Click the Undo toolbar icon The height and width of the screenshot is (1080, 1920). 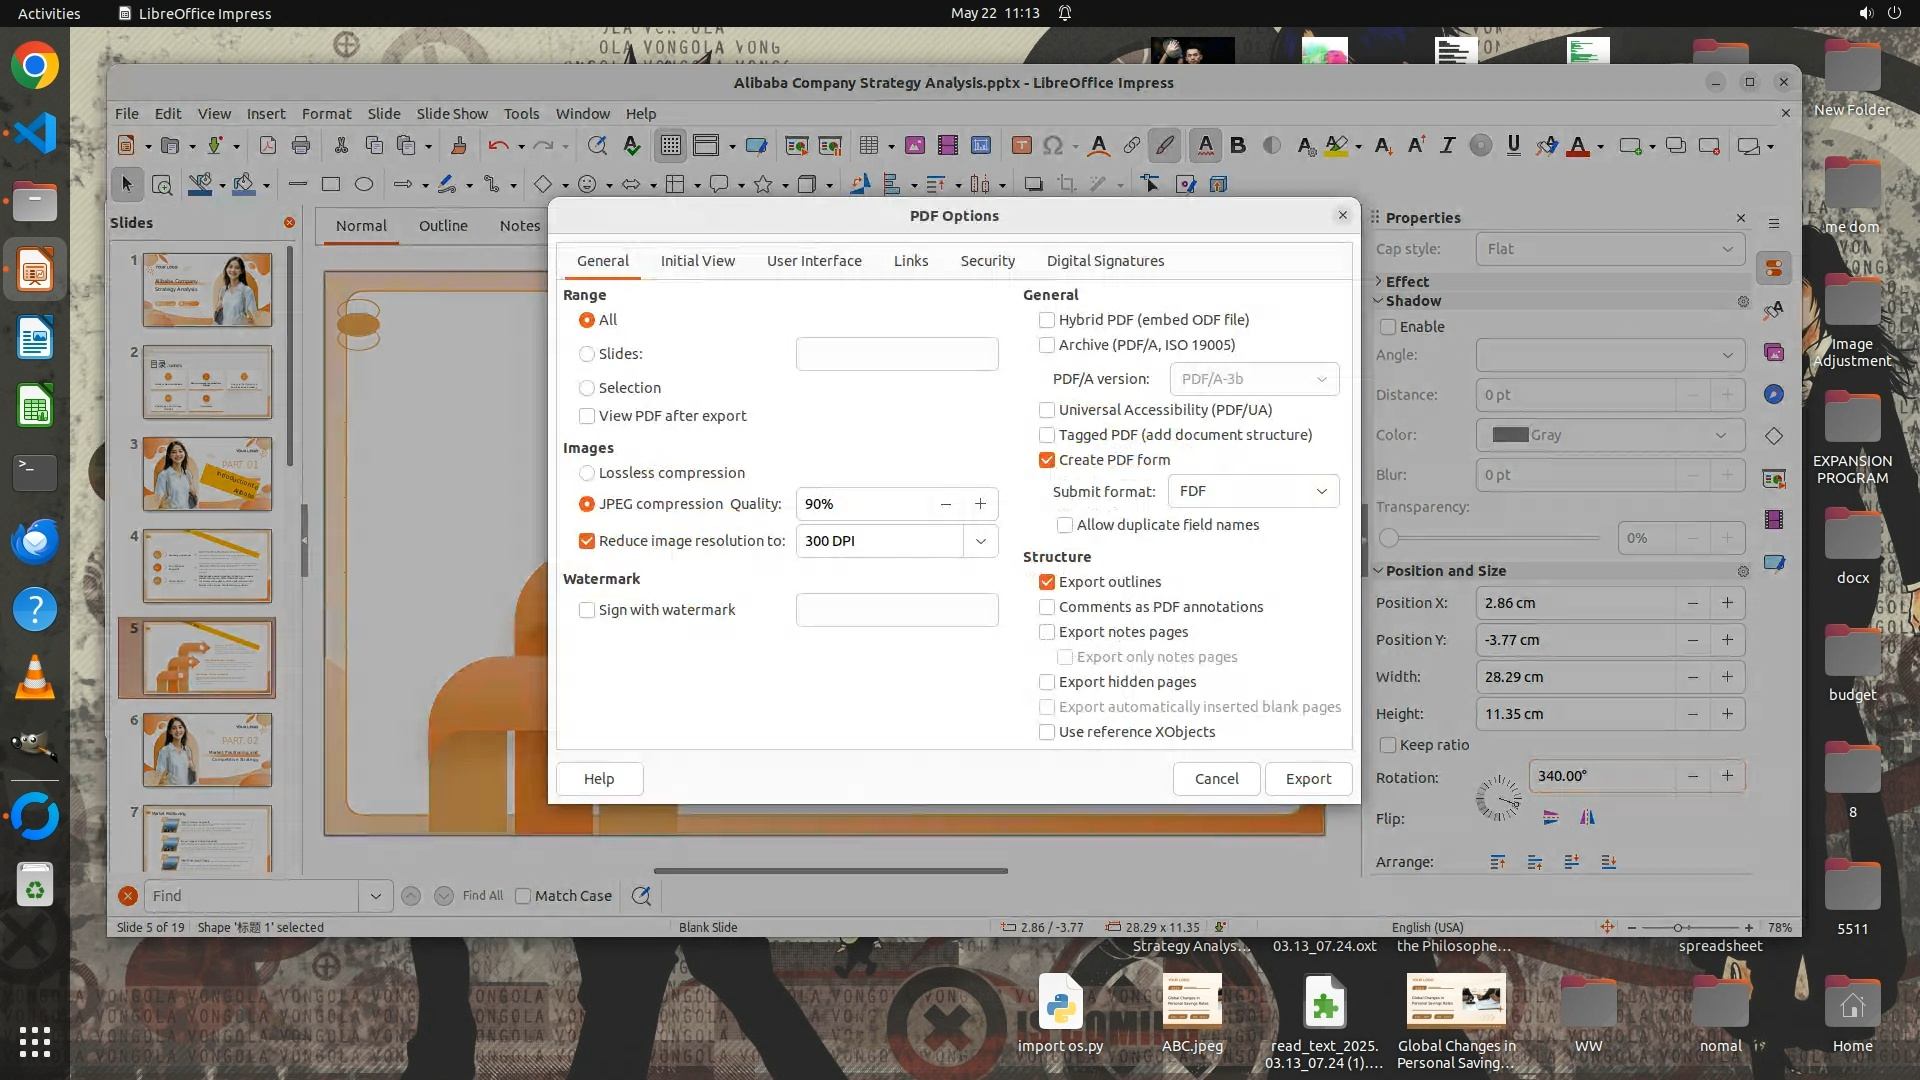pyautogui.click(x=498, y=146)
